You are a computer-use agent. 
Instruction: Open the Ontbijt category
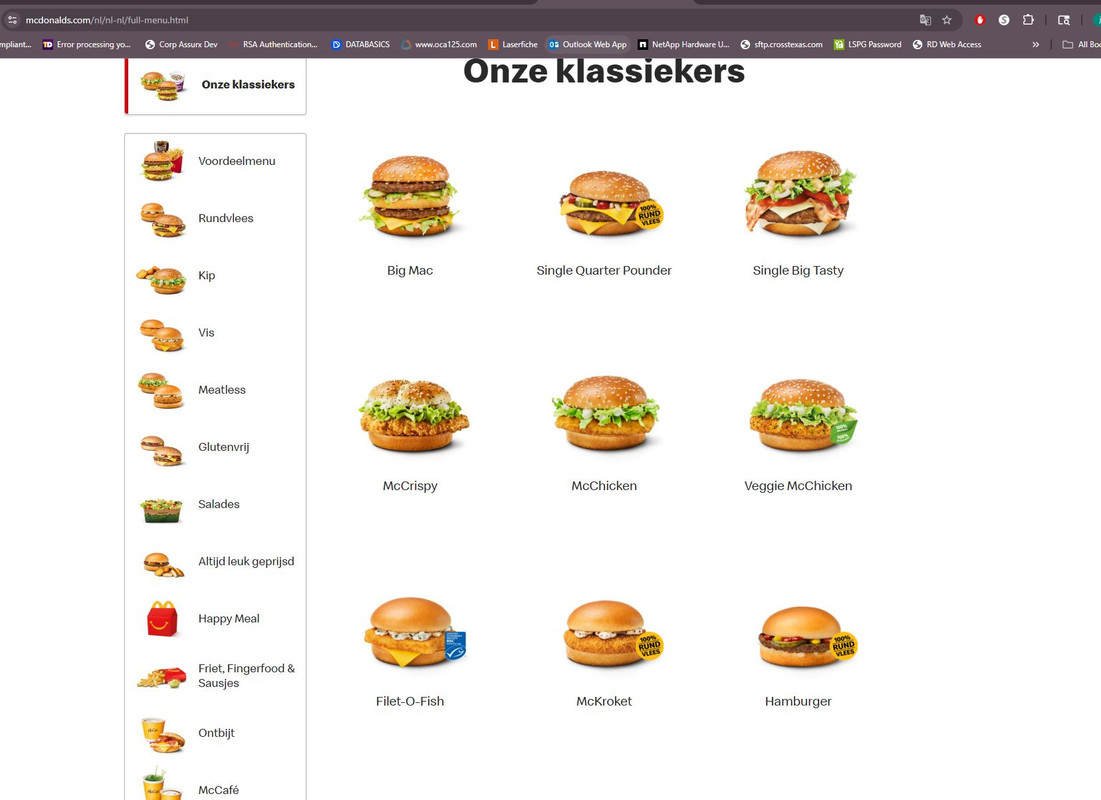(215, 733)
